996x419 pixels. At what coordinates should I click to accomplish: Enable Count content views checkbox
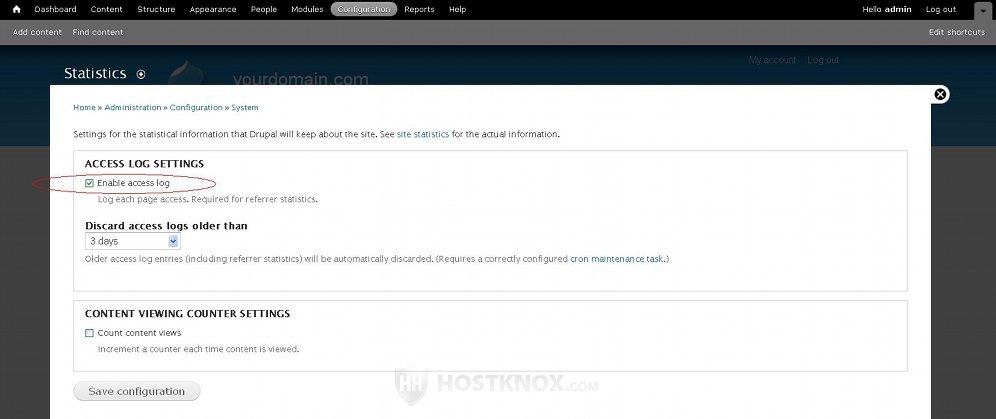90,333
